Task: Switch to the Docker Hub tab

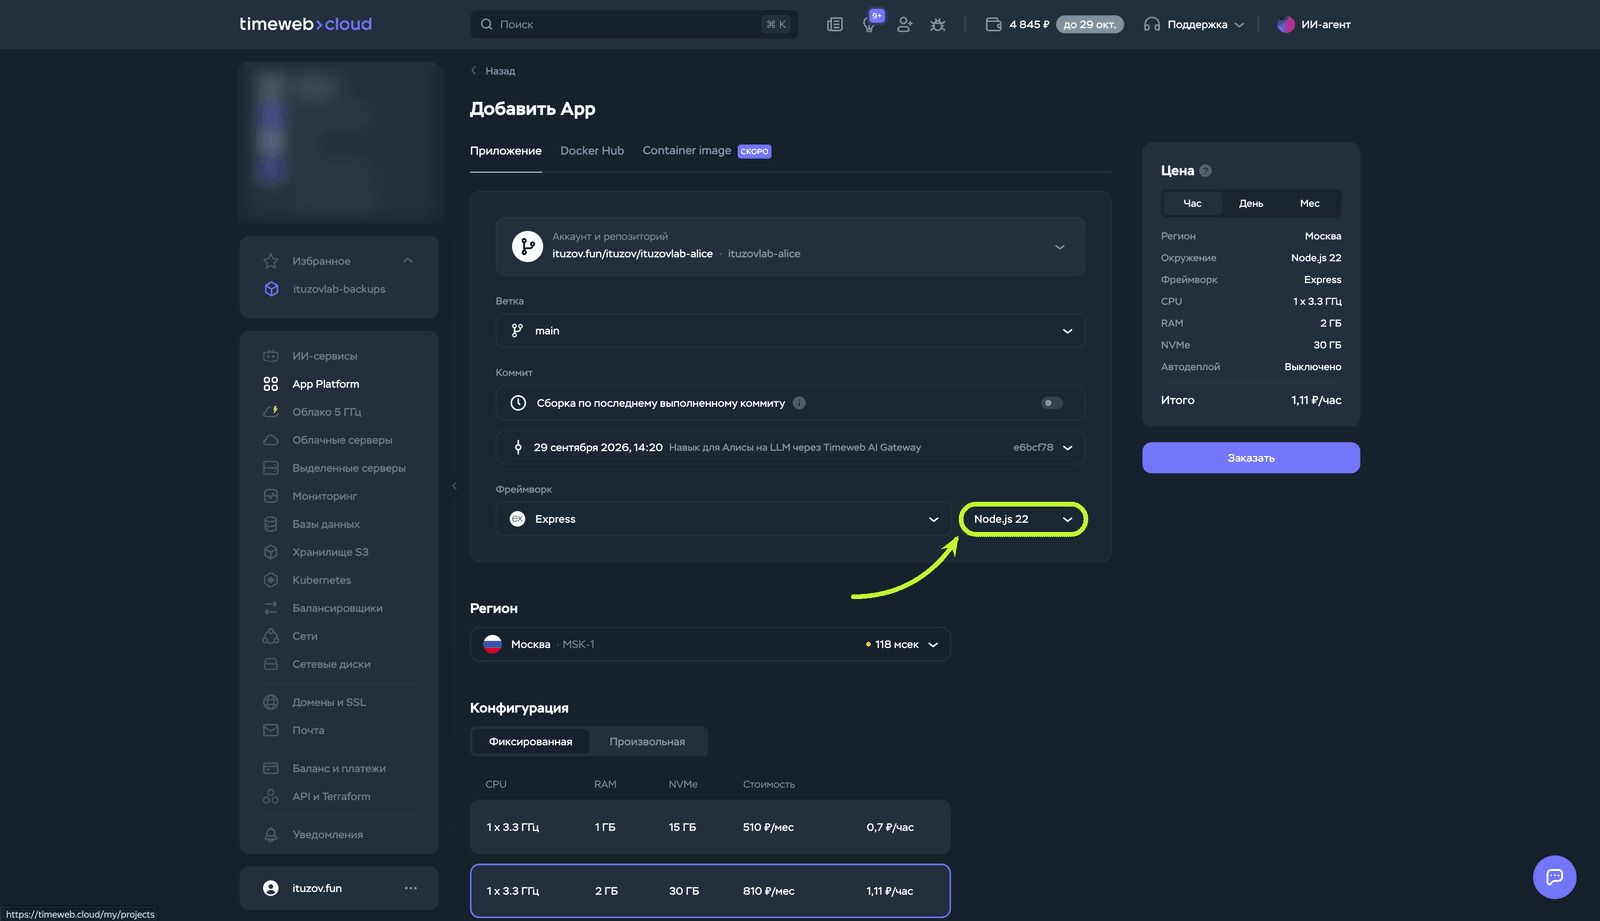Action: point(592,151)
